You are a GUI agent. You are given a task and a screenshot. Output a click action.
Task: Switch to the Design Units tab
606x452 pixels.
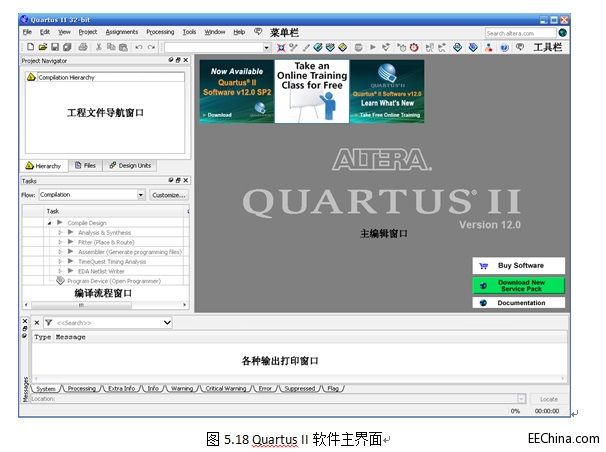(x=130, y=165)
